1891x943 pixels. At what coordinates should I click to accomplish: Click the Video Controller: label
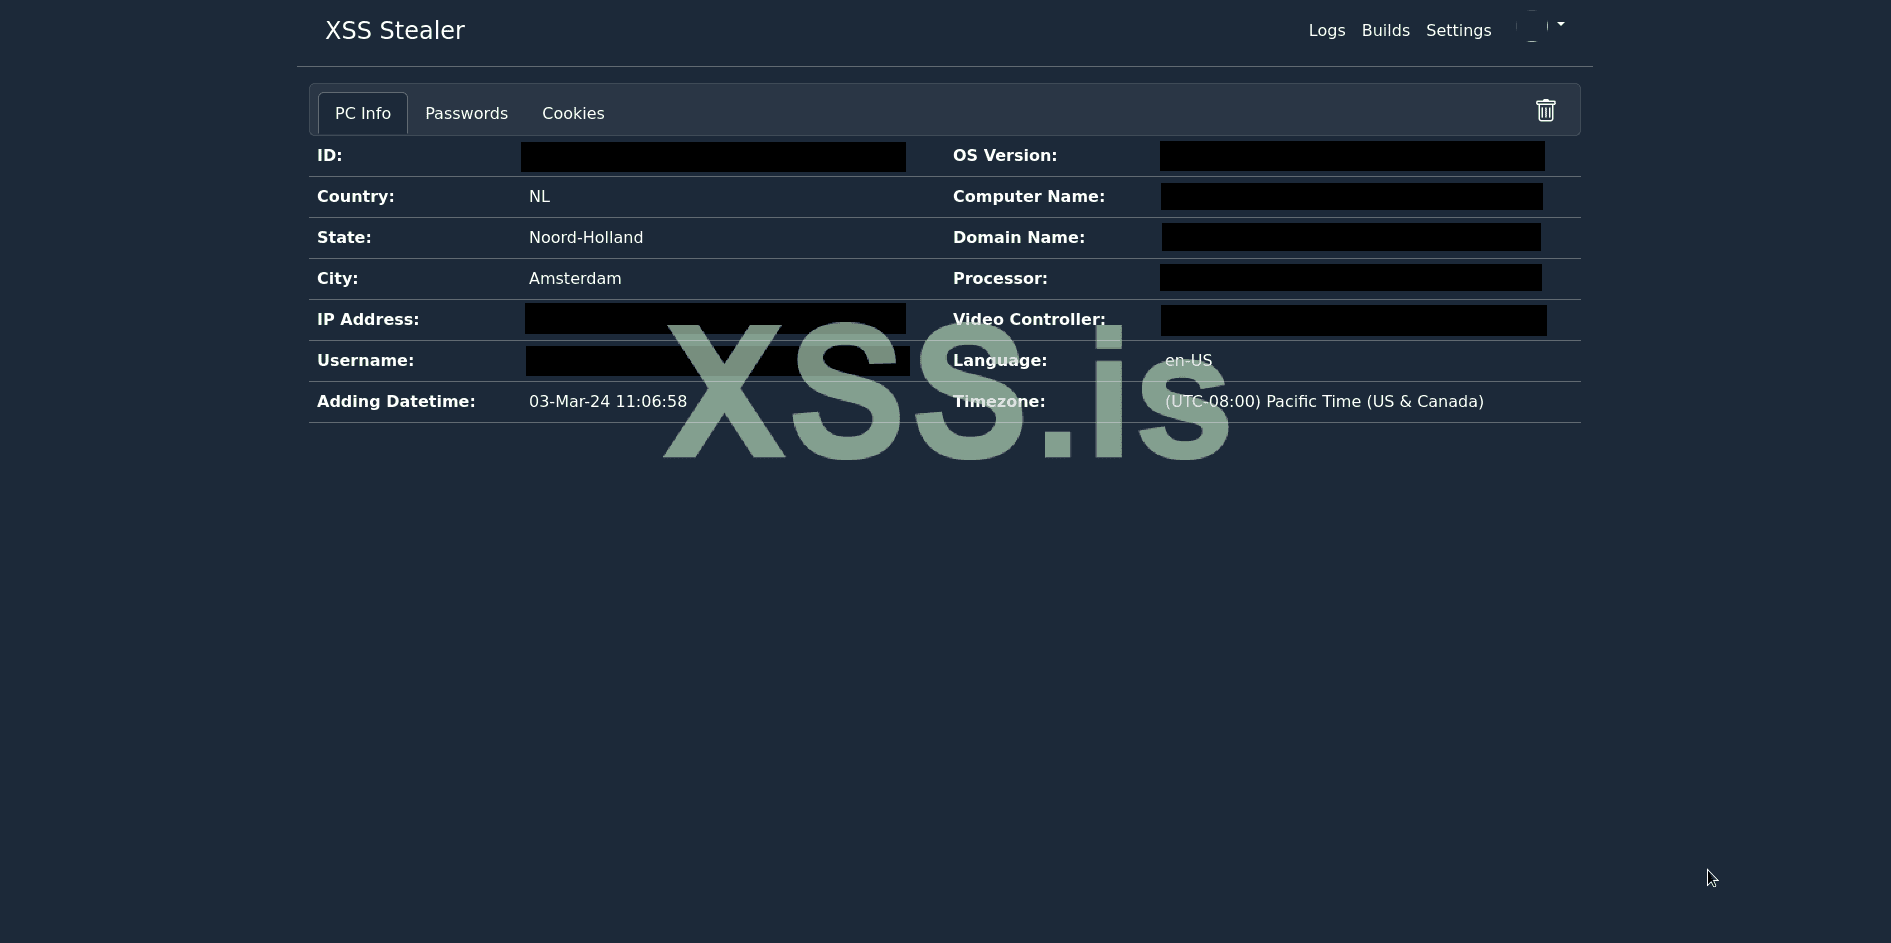tap(1029, 320)
